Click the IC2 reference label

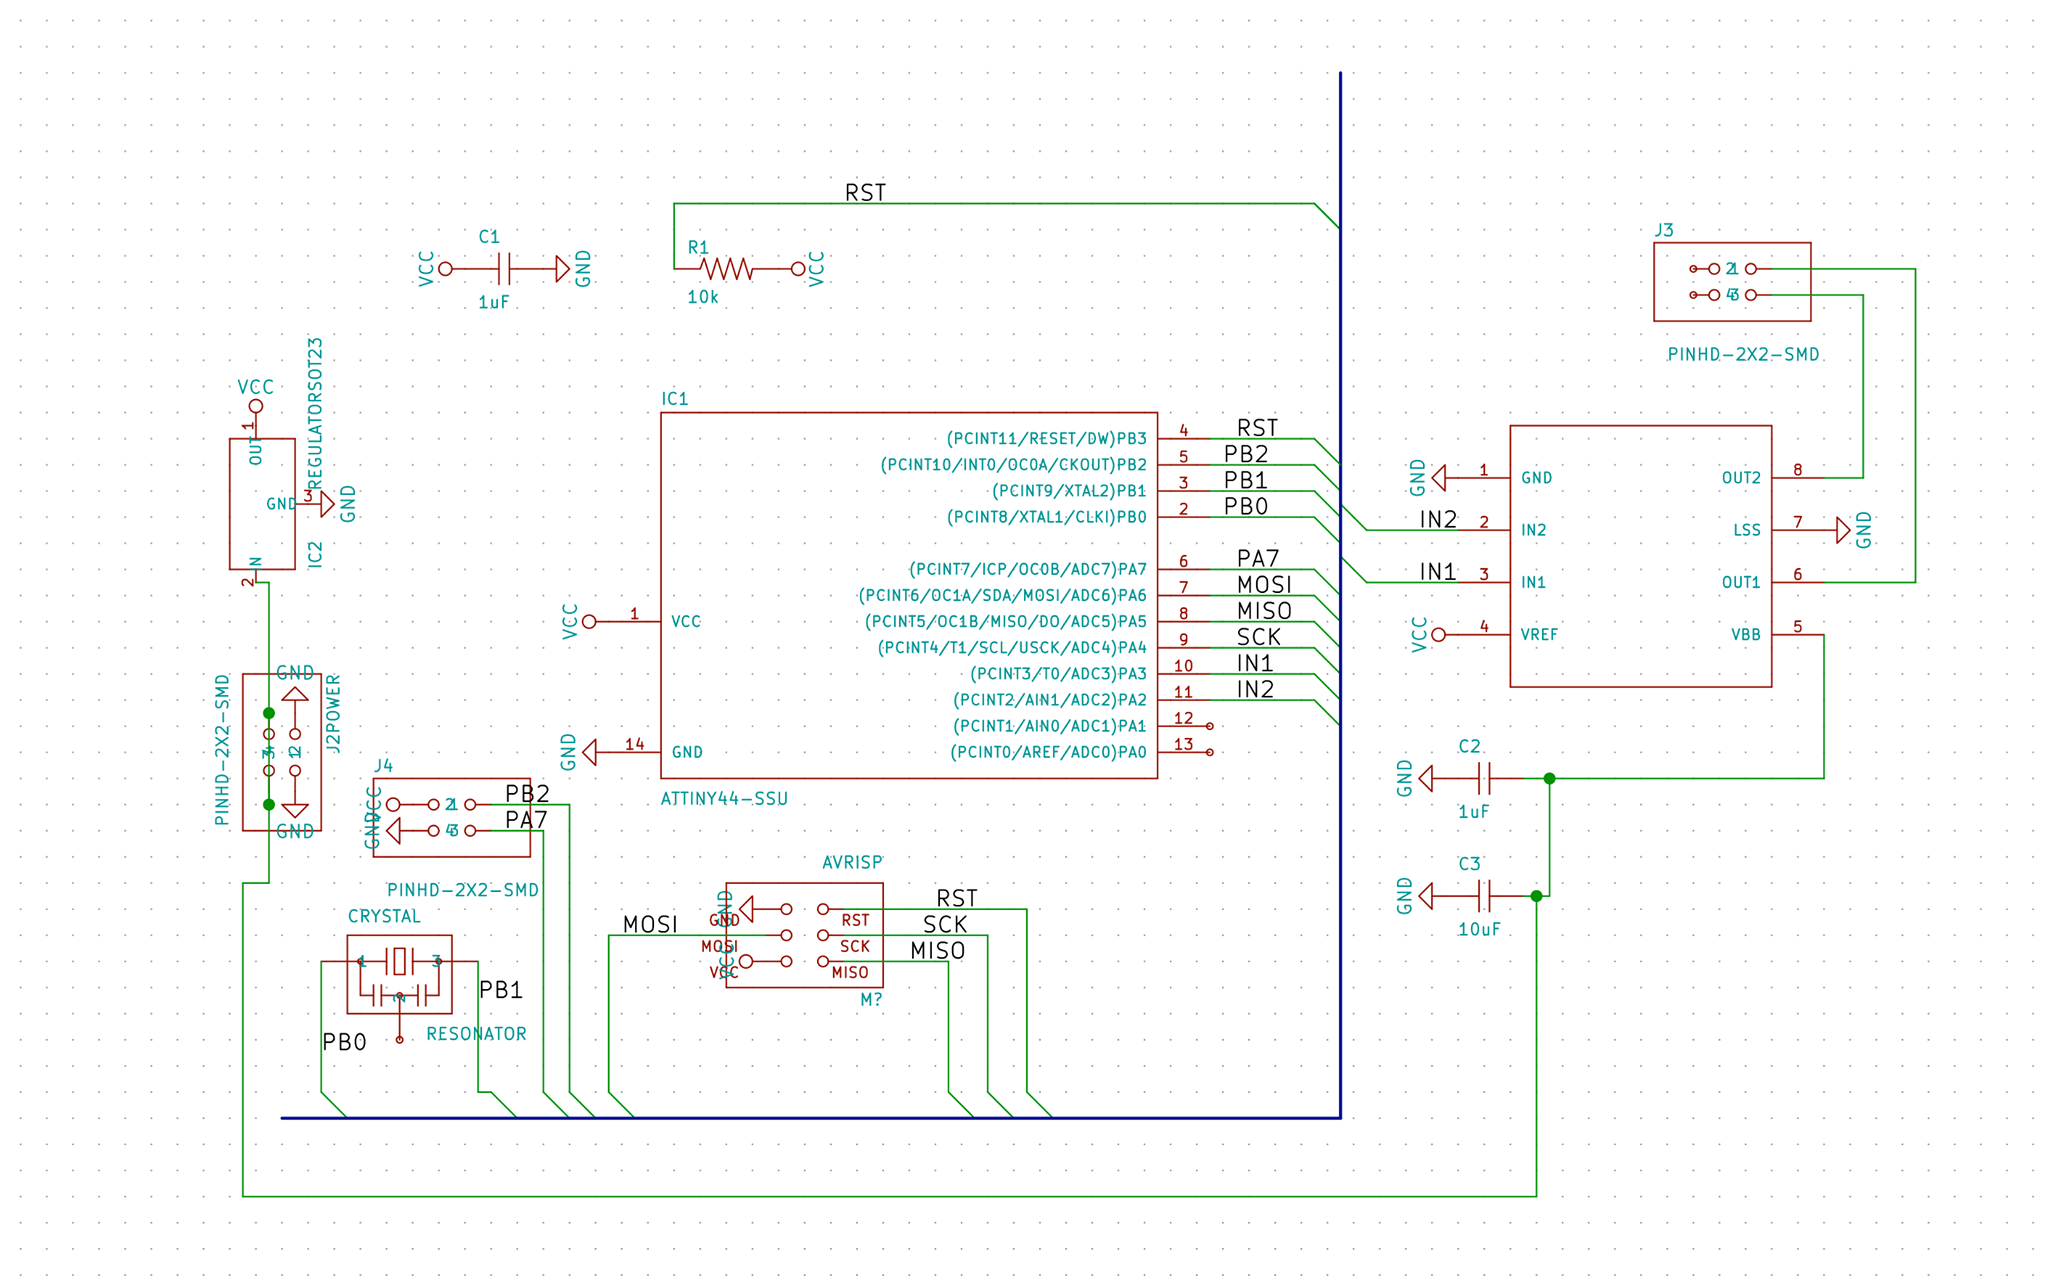click(x=316, y=555)
